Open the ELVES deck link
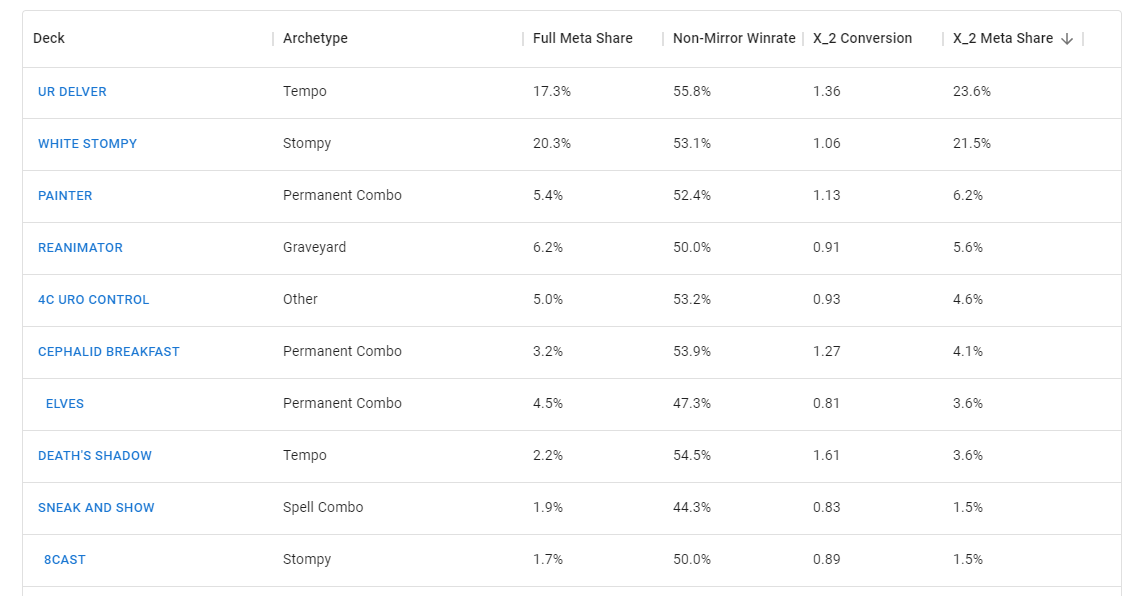 (x=65, y=404)
